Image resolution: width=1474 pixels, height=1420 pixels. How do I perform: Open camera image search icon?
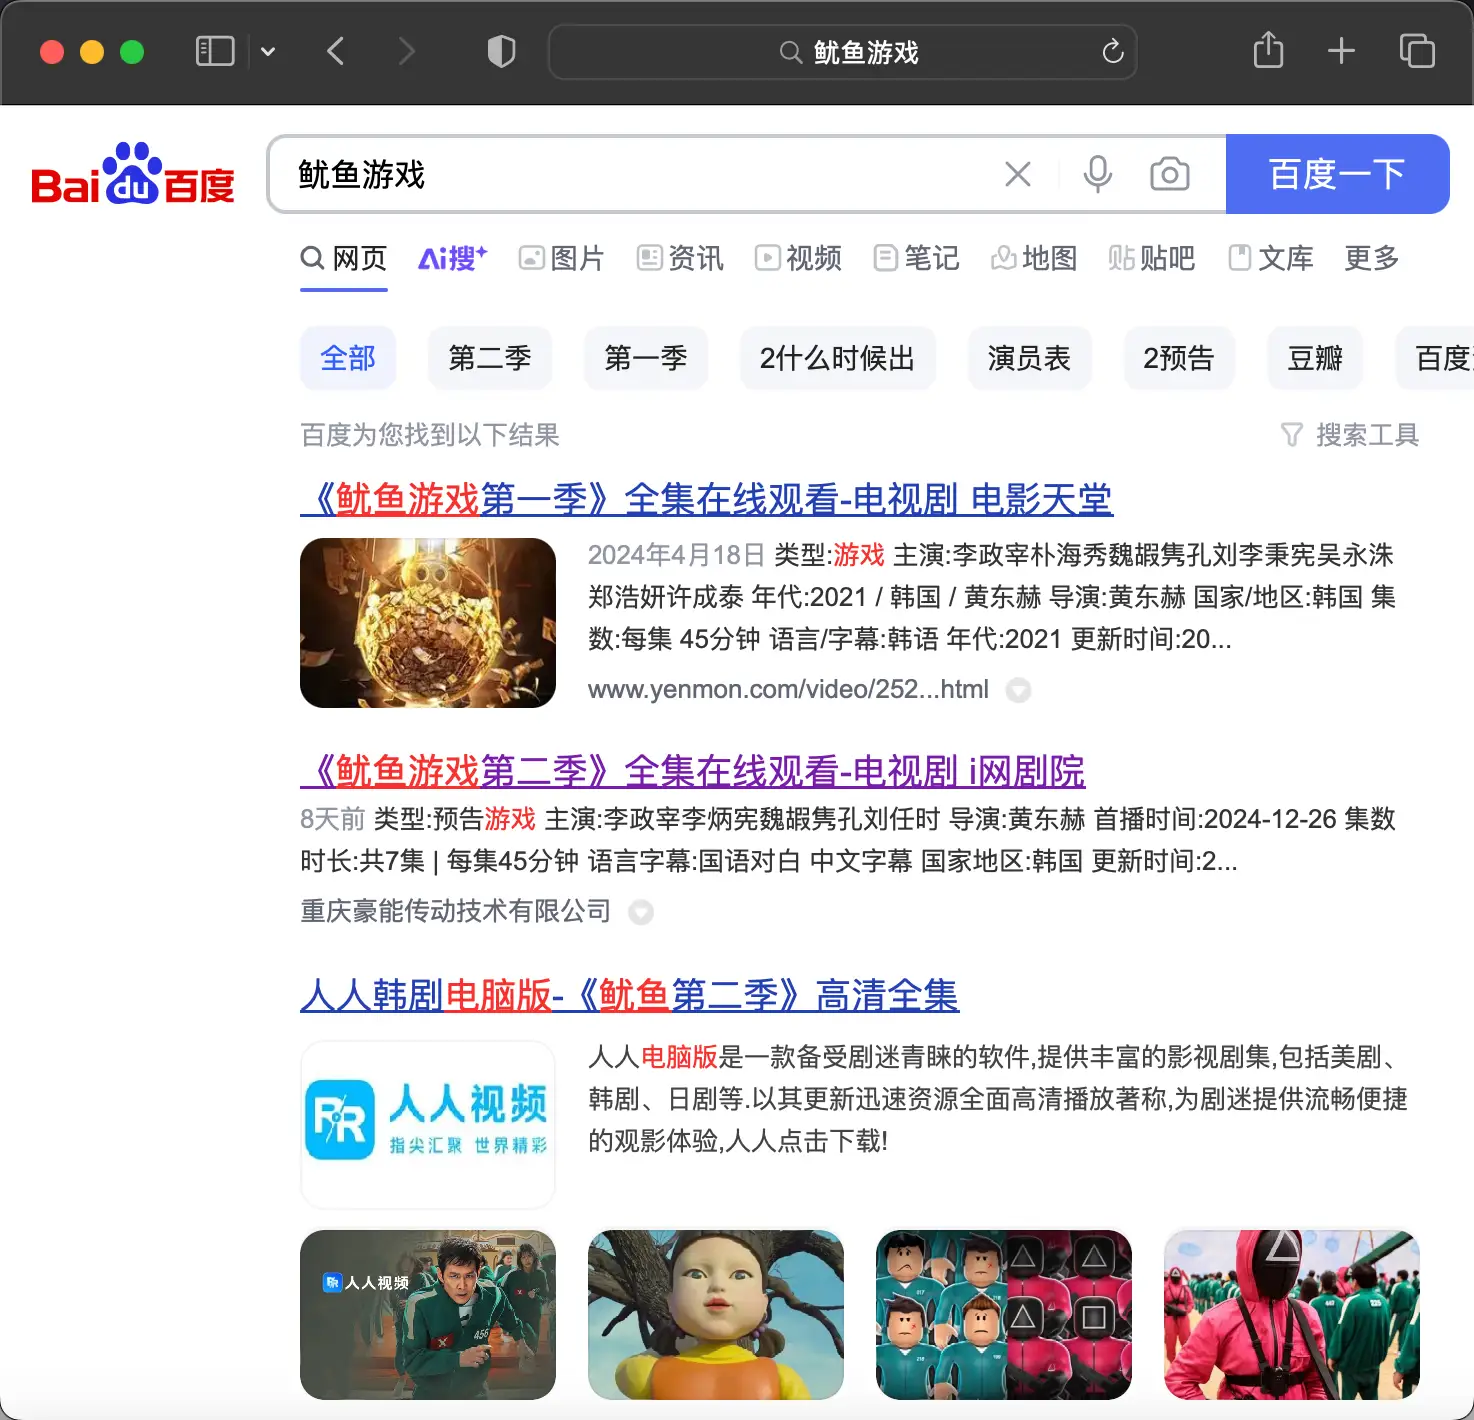click(1169, 174)
